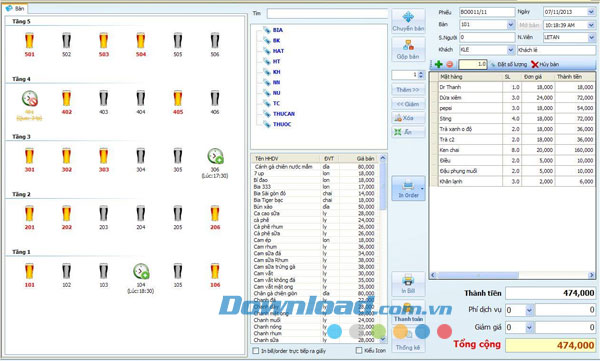
Task: Switch to the Bàn tab
Action: click(x=15, y=8)
